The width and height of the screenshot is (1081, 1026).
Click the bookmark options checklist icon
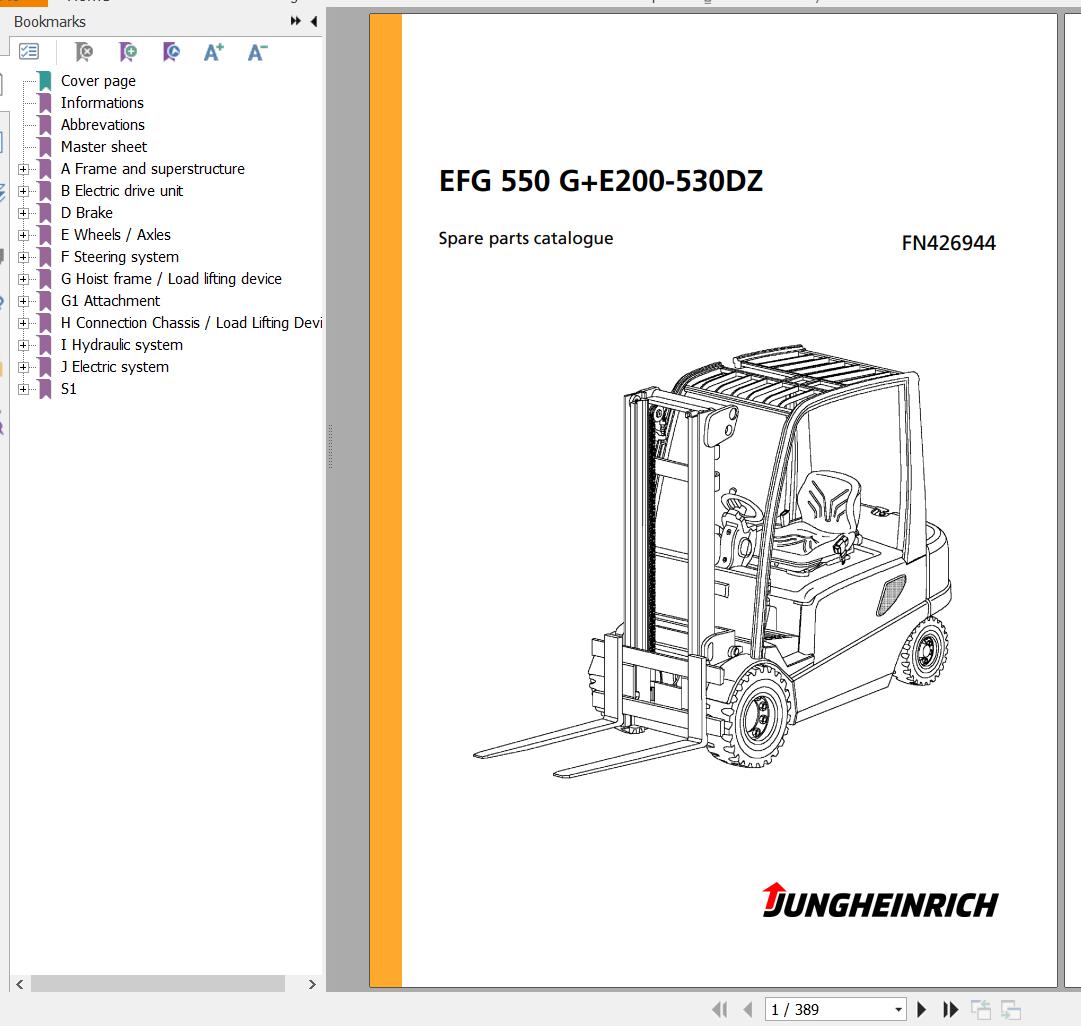tap(29, 52)
